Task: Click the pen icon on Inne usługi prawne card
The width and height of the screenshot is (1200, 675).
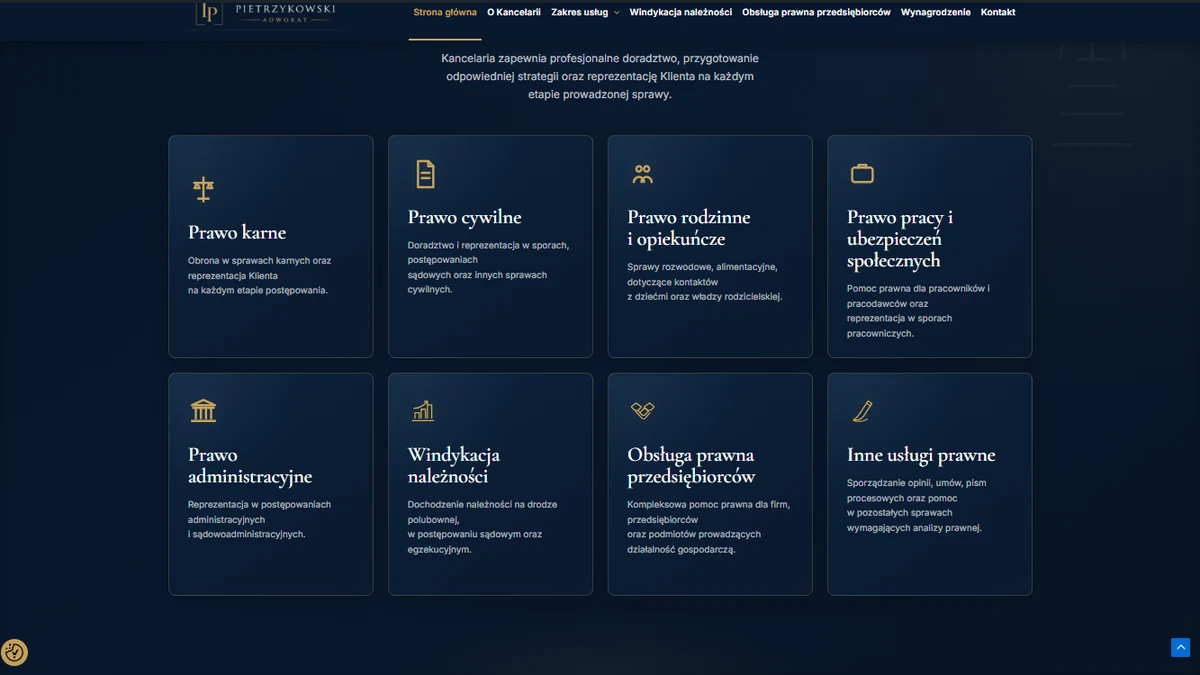Action: click(x=862, y=411)
